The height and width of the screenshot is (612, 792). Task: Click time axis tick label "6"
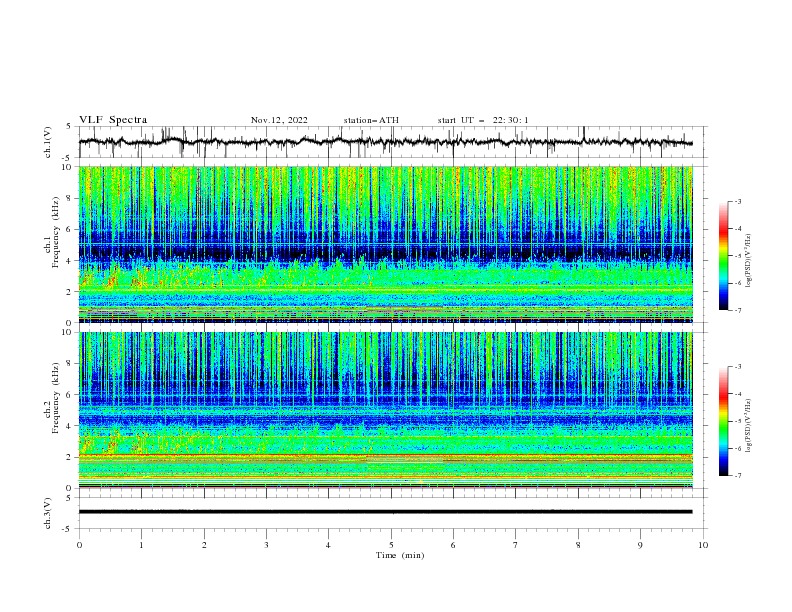[x=453, y=545]
